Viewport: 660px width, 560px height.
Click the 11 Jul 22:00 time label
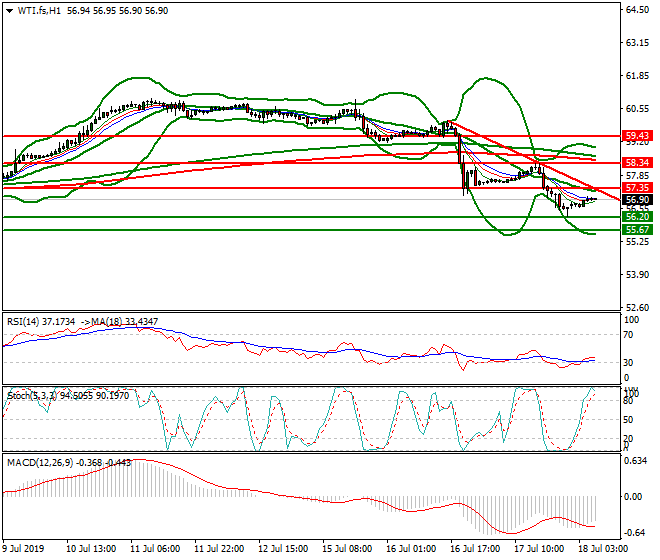[219, 549]
